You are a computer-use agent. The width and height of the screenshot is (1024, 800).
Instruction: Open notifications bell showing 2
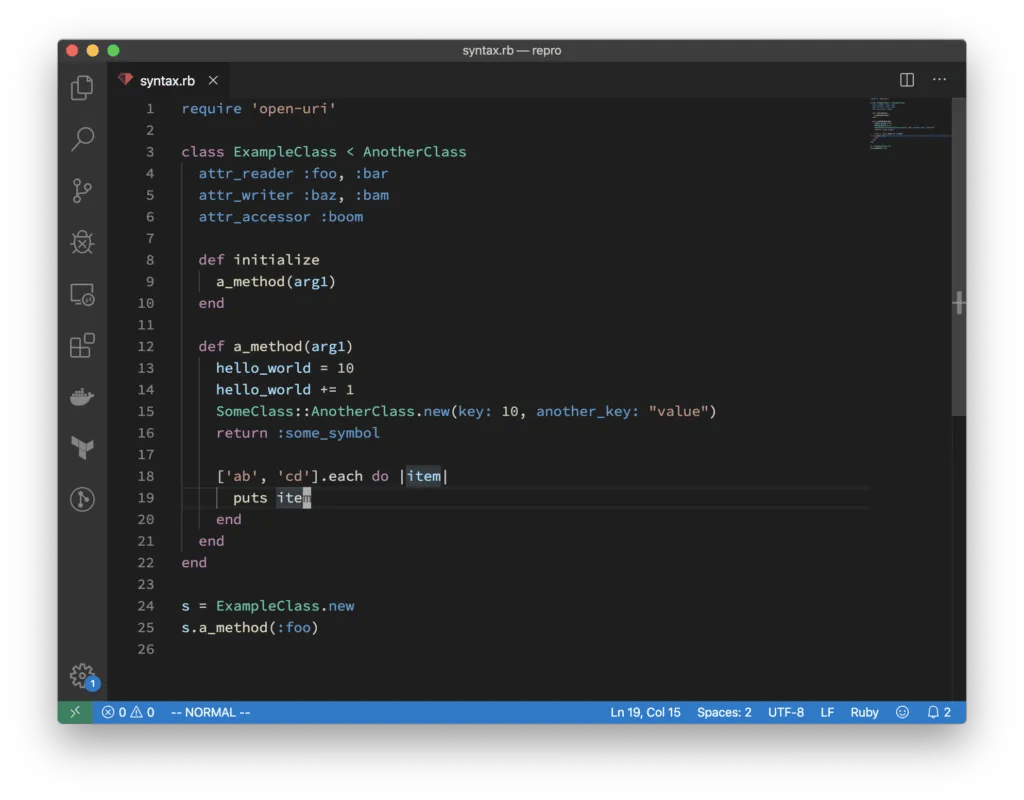pyautogui.click(x=939, y=712)
